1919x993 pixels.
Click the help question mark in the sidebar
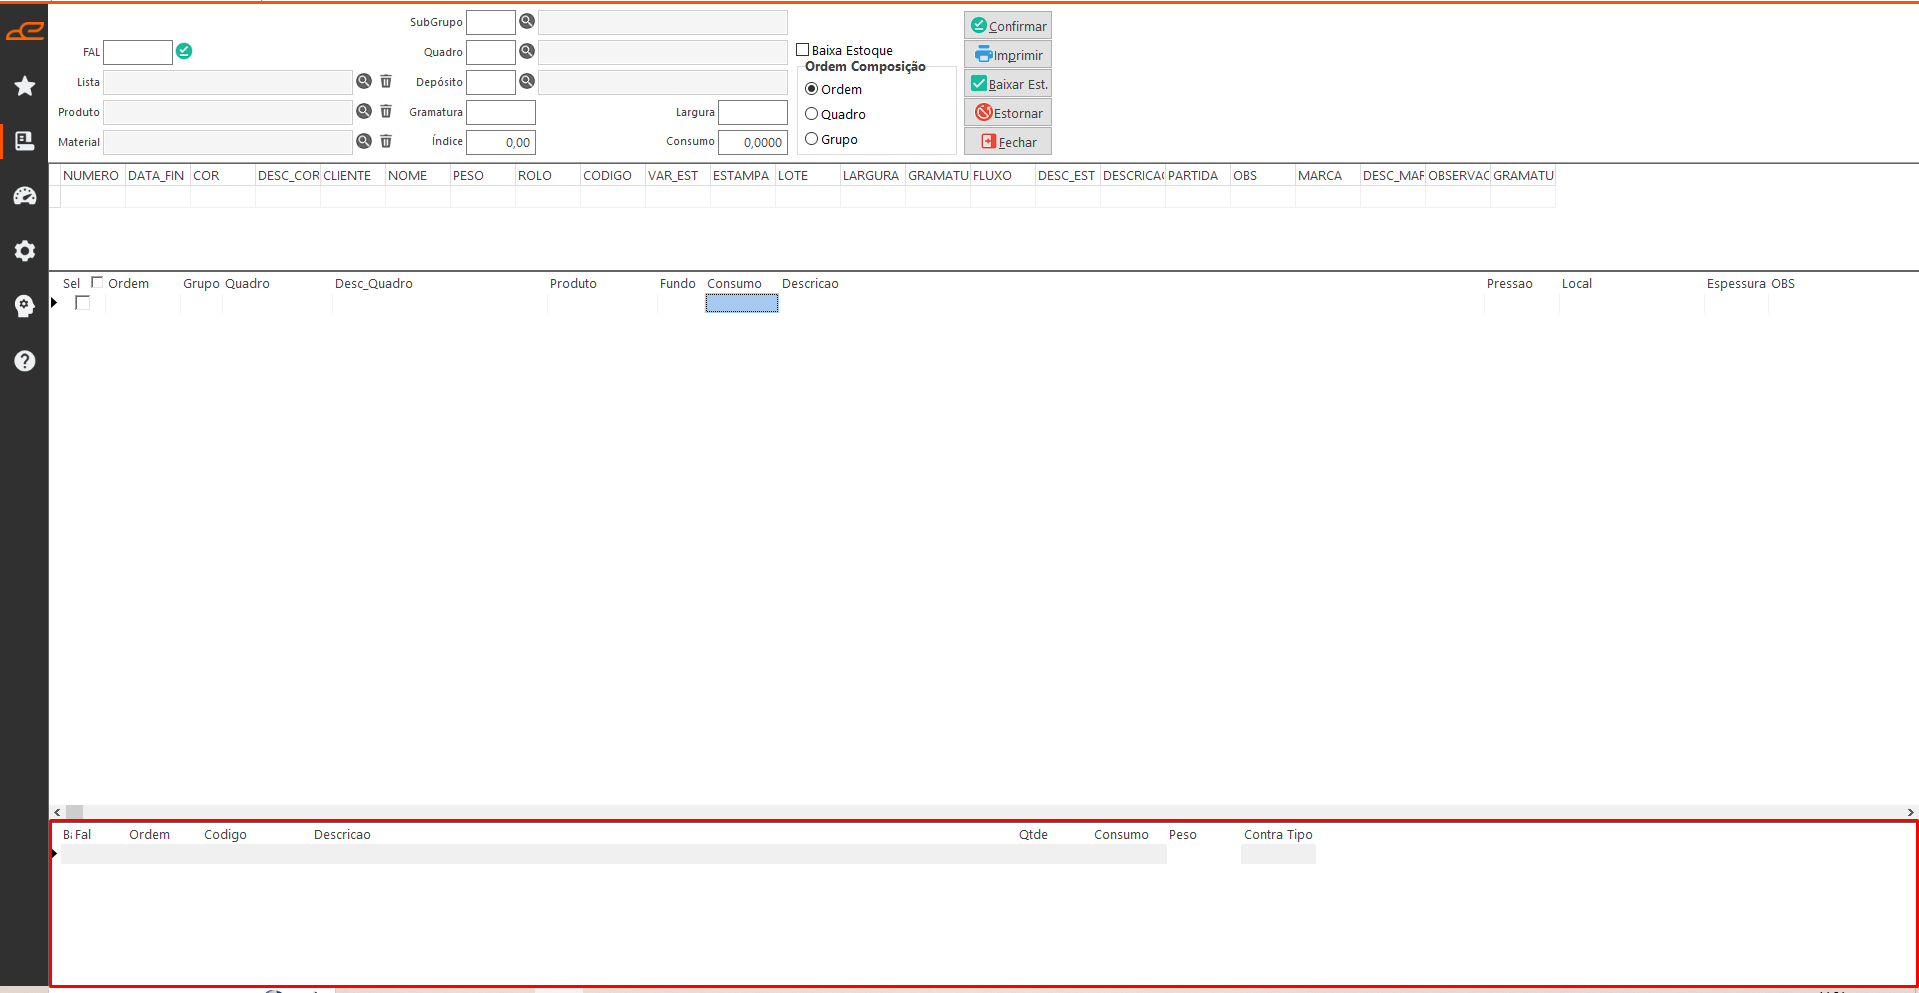tap(25, 361)
